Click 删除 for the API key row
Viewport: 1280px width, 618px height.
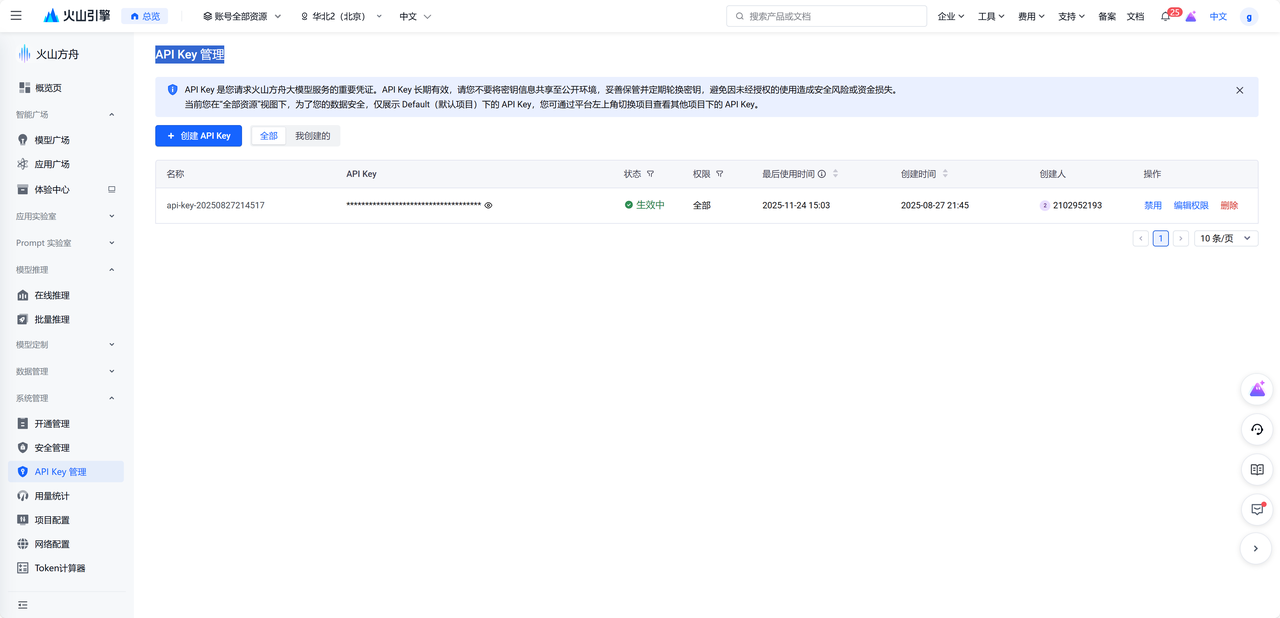(1229, 205)
